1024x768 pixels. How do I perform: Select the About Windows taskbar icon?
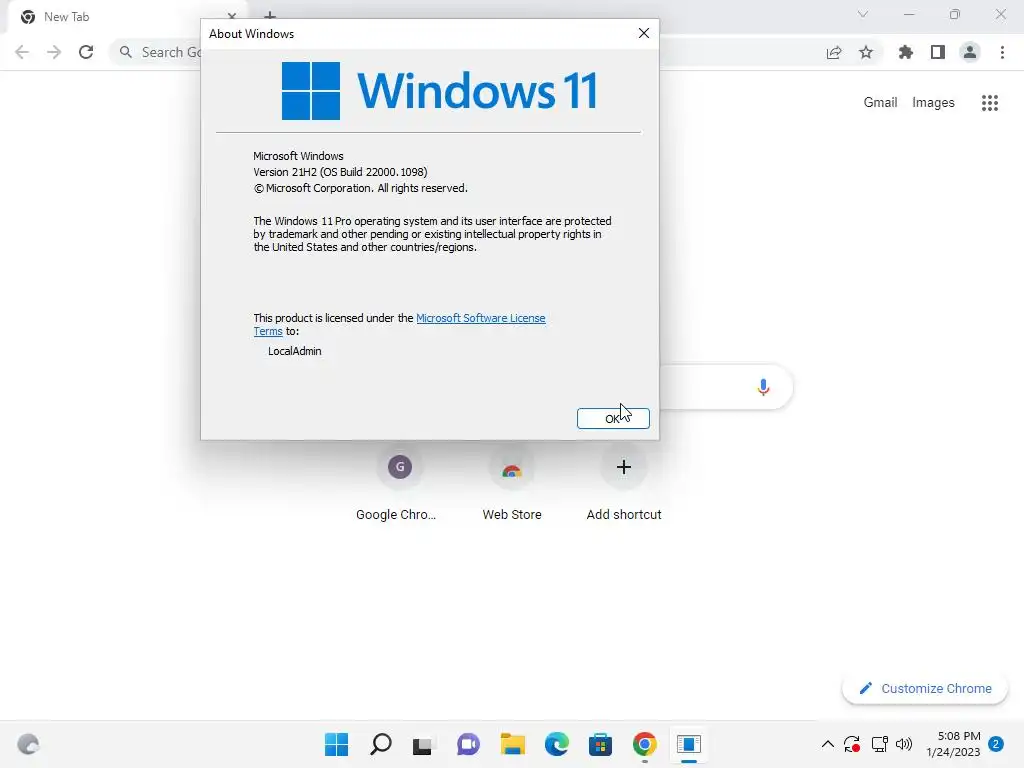[688, 744]
